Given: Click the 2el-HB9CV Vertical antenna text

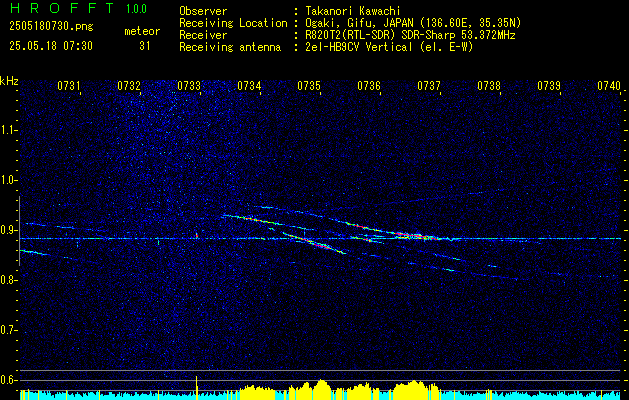Looking at the screenshot, I should 389,47.
